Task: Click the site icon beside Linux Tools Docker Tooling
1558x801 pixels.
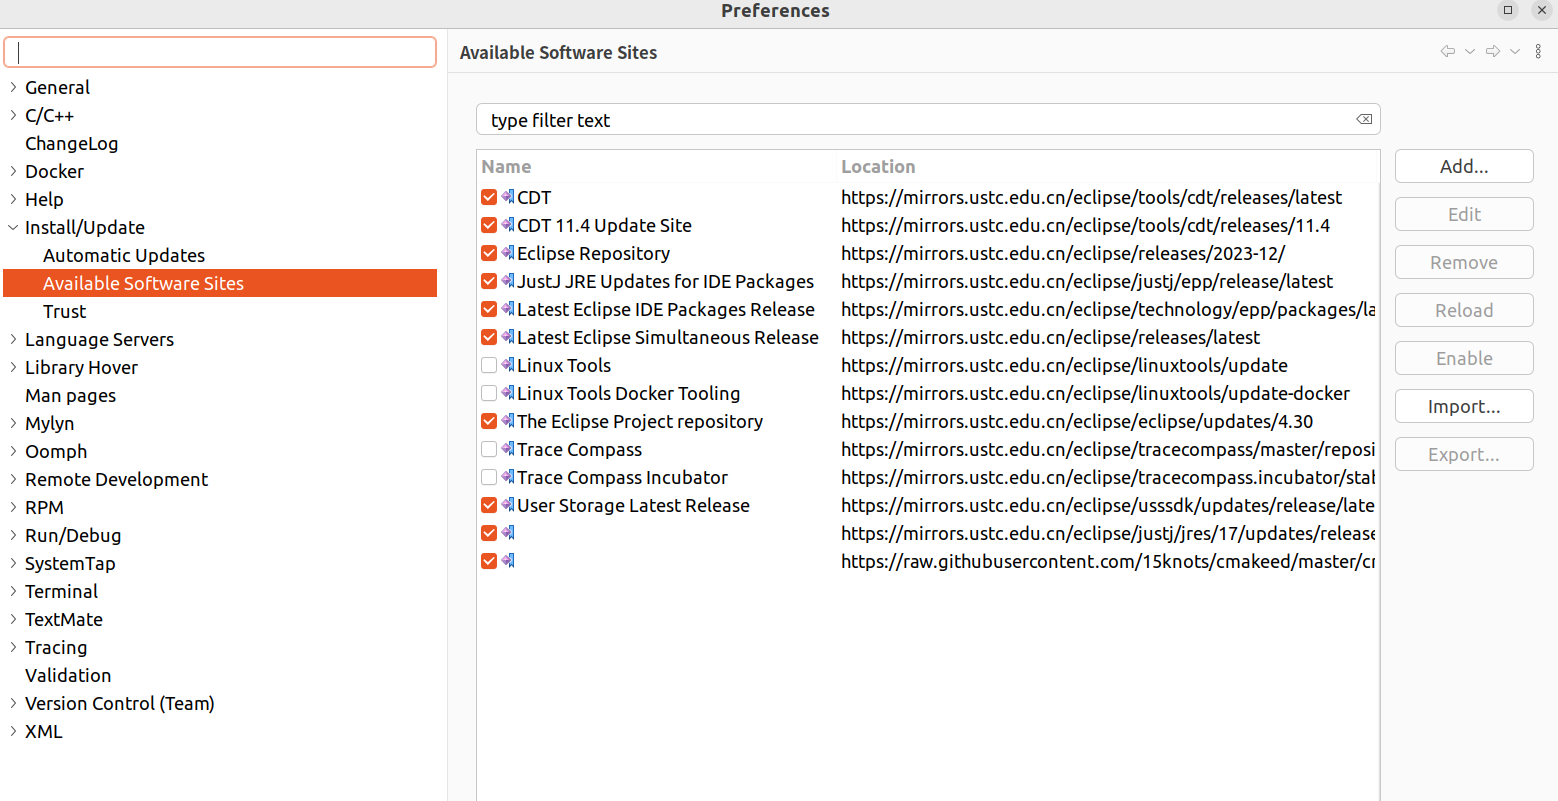Action: point(508,393)
